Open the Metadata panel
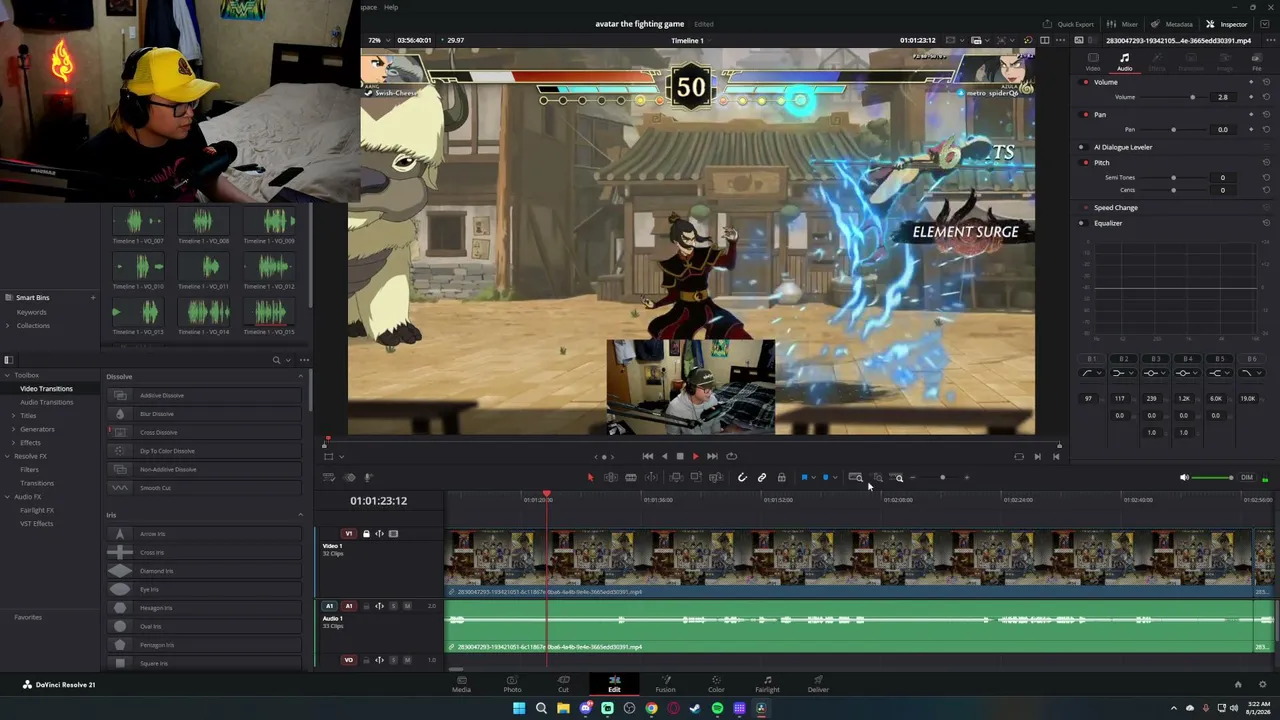Screen dimensions: 1280x720 pos(1173,24)
